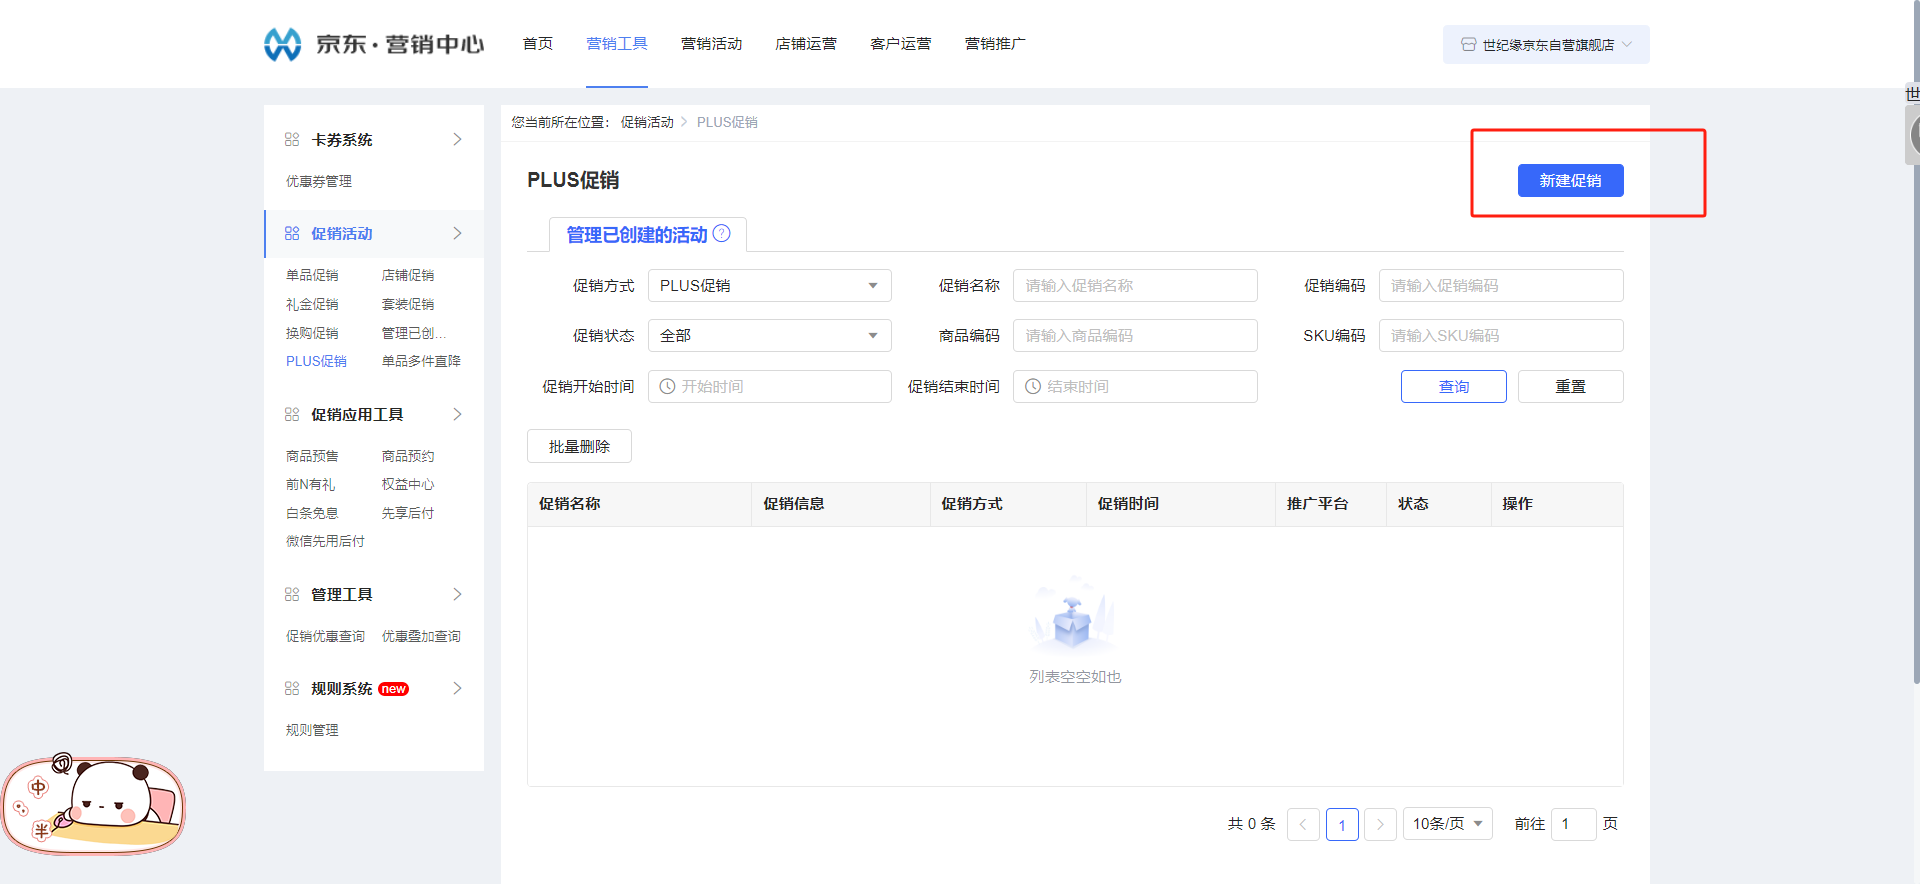Go to the next page arrow

click(1380, 824)
